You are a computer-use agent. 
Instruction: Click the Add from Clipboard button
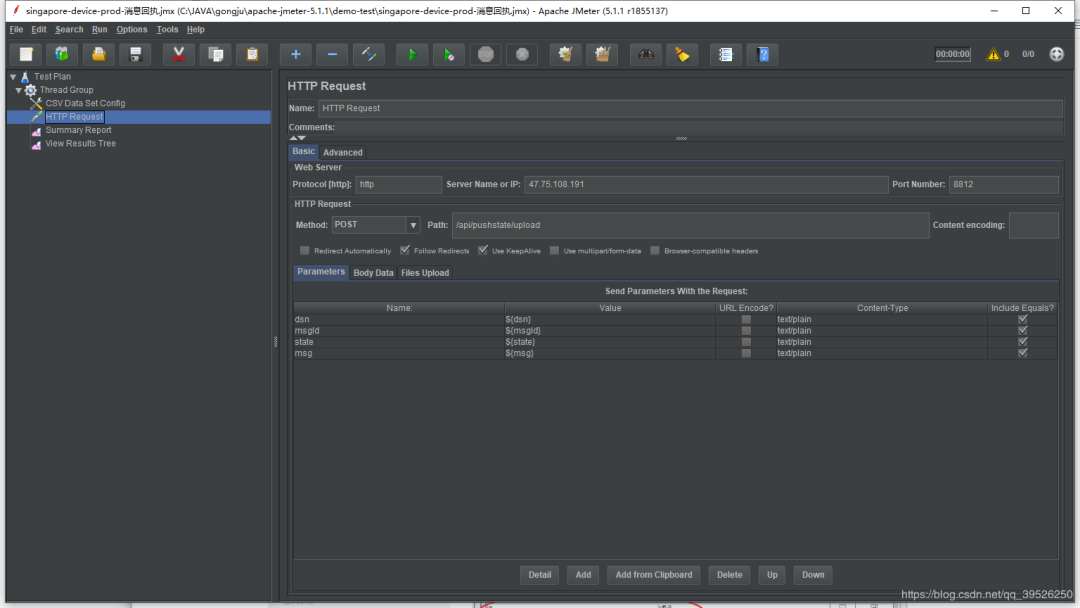tap(653, 575)
